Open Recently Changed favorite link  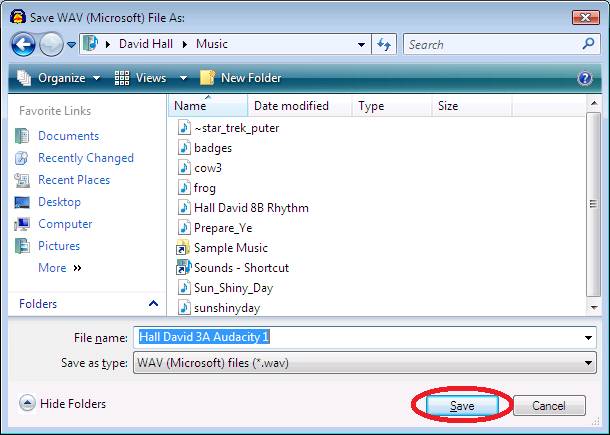(86, 158)
